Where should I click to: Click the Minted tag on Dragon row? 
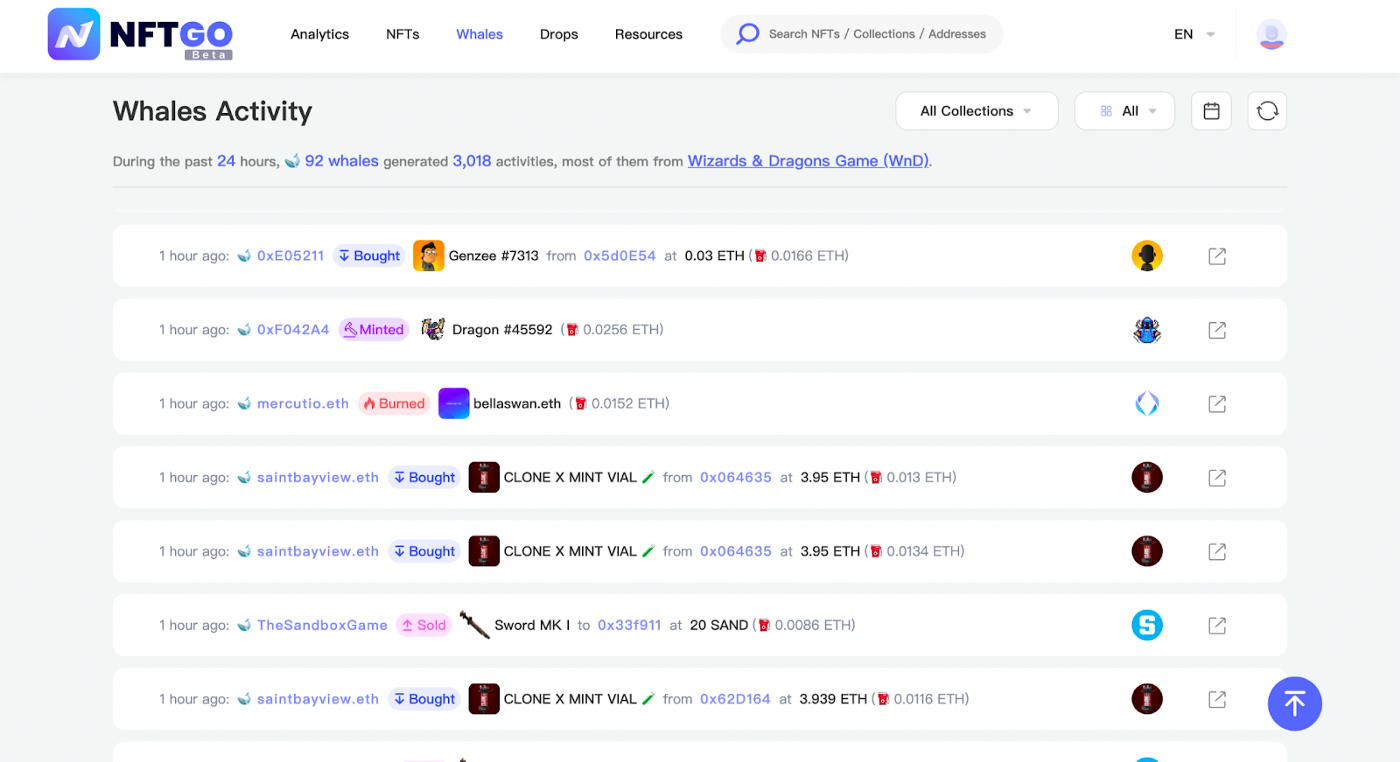pos(374,330)
